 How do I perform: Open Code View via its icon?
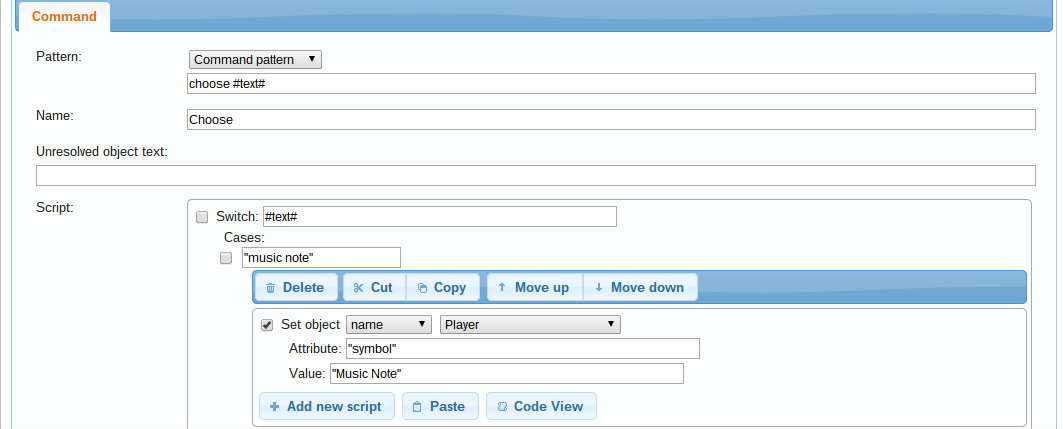pos(502,407)
